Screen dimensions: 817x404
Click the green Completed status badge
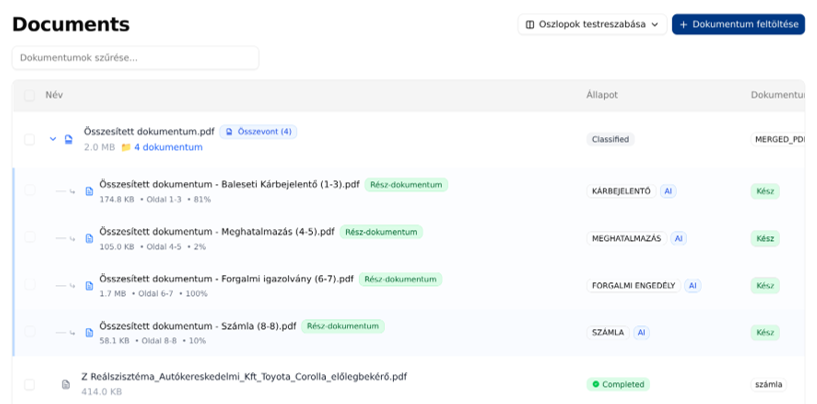(617, 384)
